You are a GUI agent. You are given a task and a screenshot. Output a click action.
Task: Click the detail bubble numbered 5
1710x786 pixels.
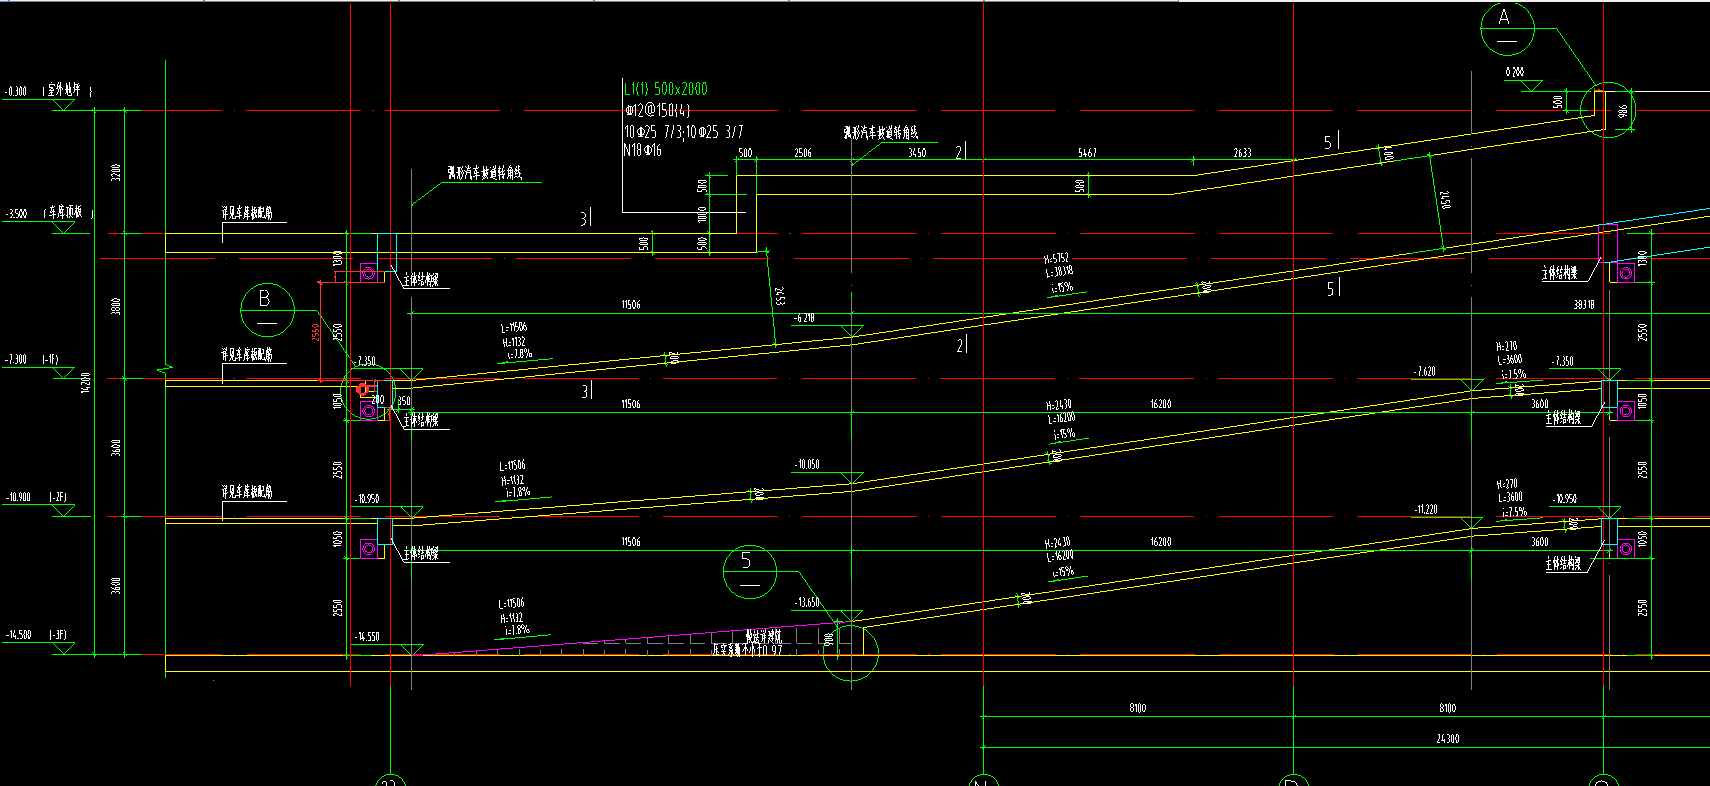(750, 572)
